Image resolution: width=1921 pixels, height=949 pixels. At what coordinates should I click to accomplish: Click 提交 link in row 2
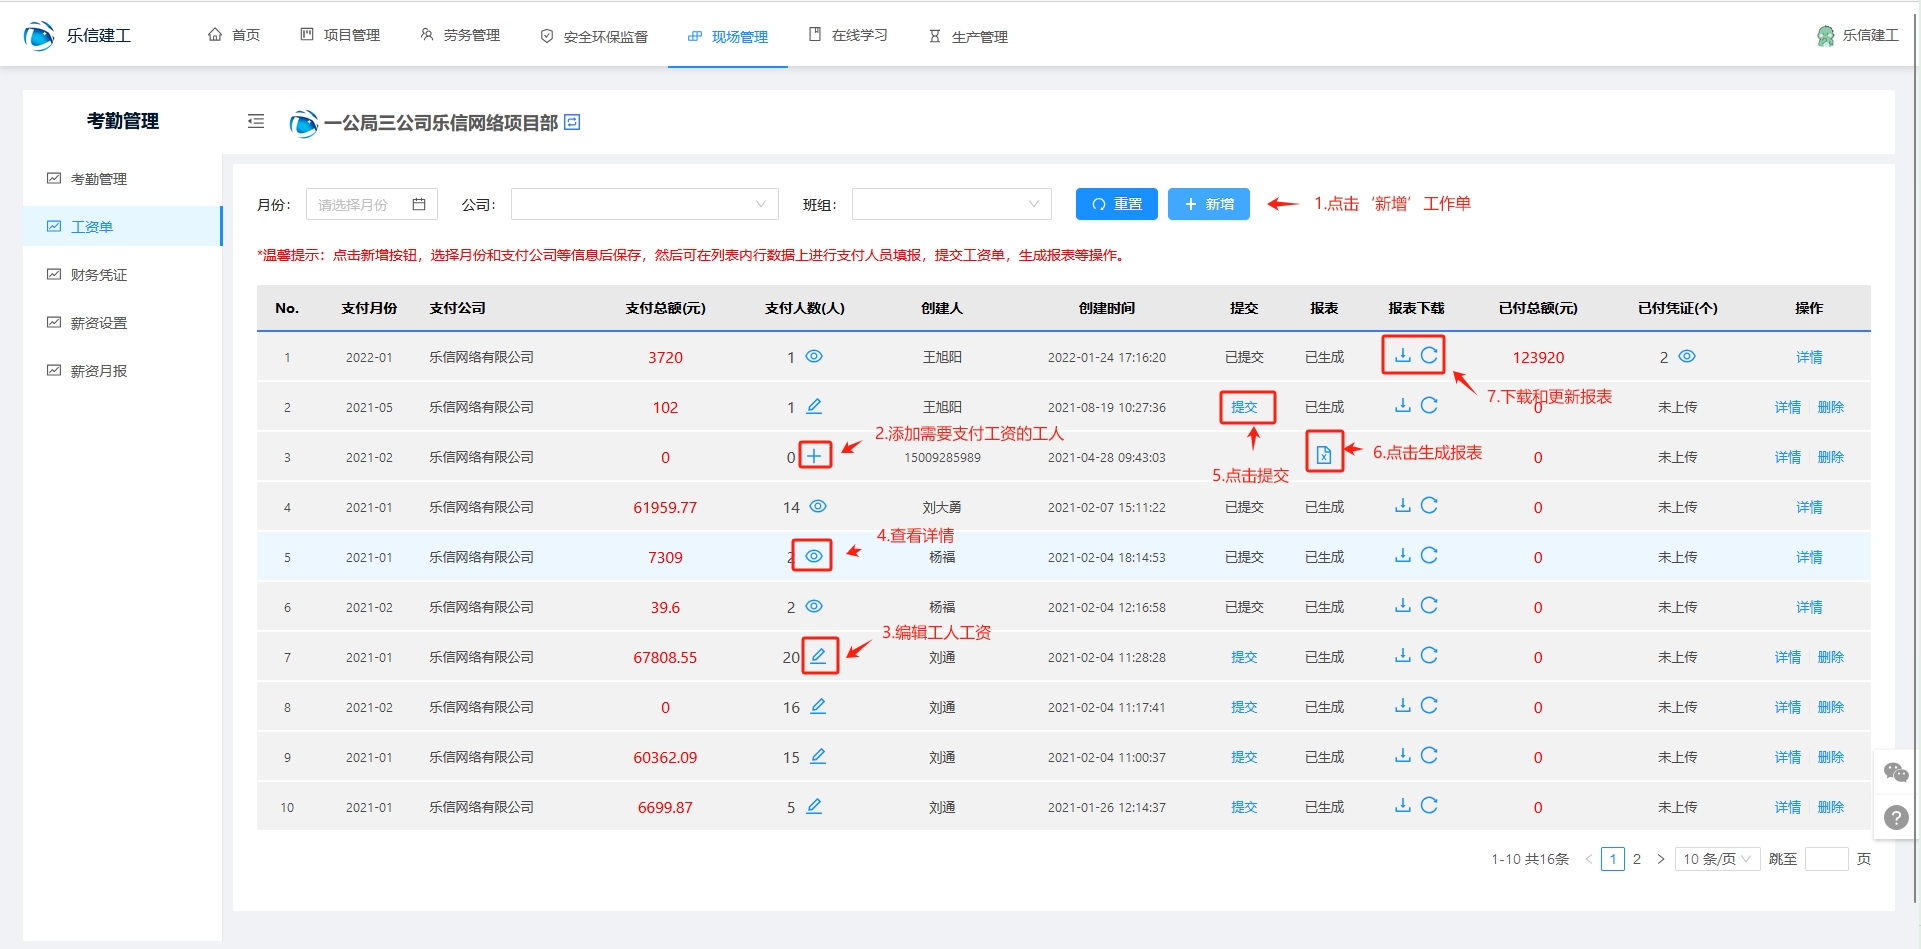point(1244,407)
